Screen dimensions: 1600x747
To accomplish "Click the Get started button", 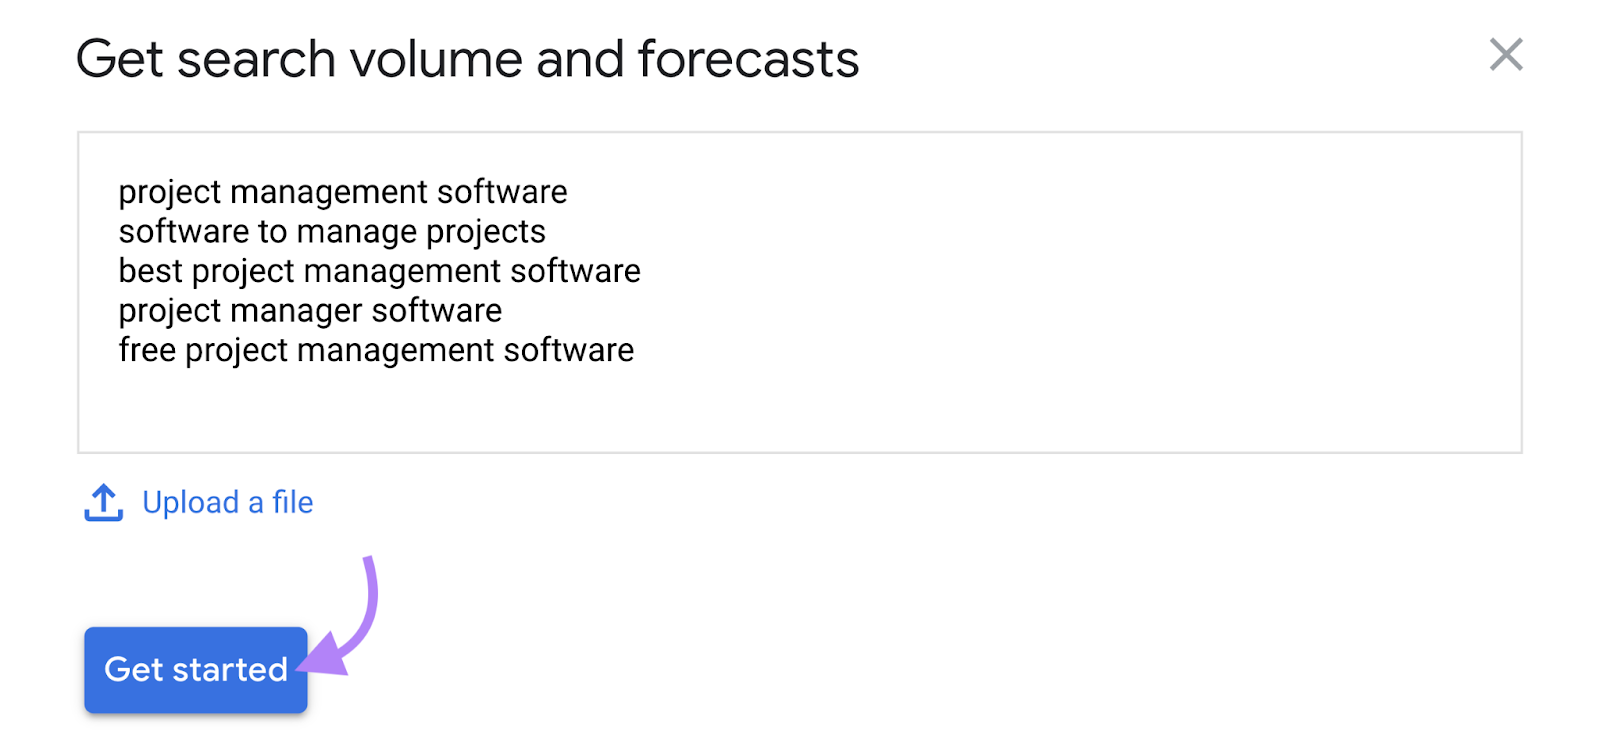I will [x=196, y=670].
